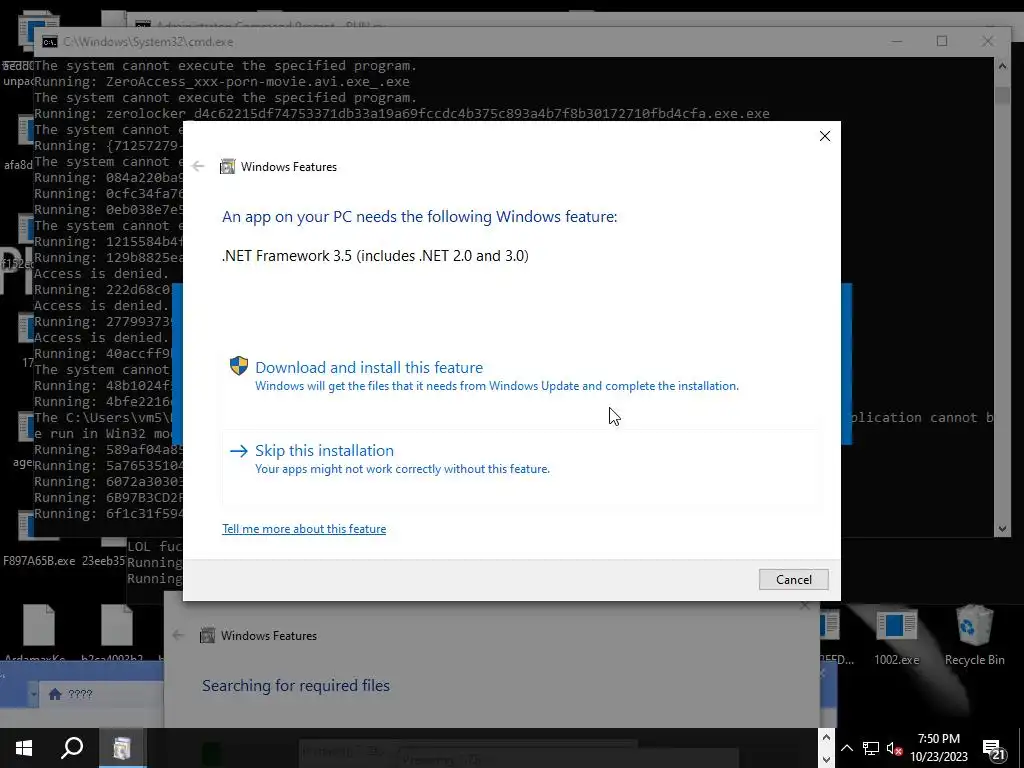Select the 1002.exe desktop icon
The width and height of the screenshot is (1024, 768).
pyautogui.click(x=897, y=637)
